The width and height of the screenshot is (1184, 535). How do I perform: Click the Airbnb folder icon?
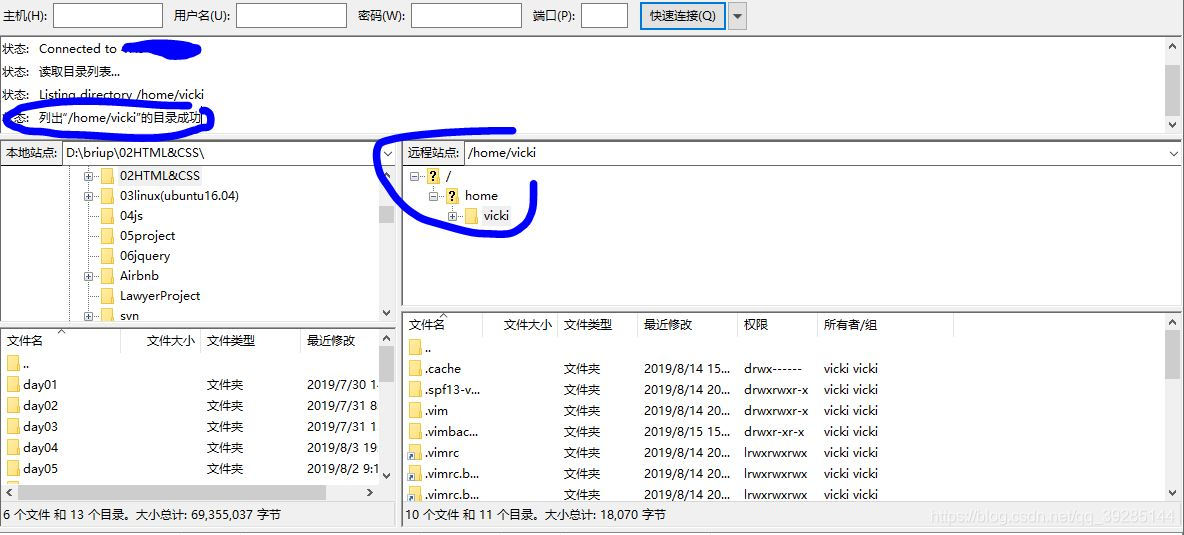107,275
